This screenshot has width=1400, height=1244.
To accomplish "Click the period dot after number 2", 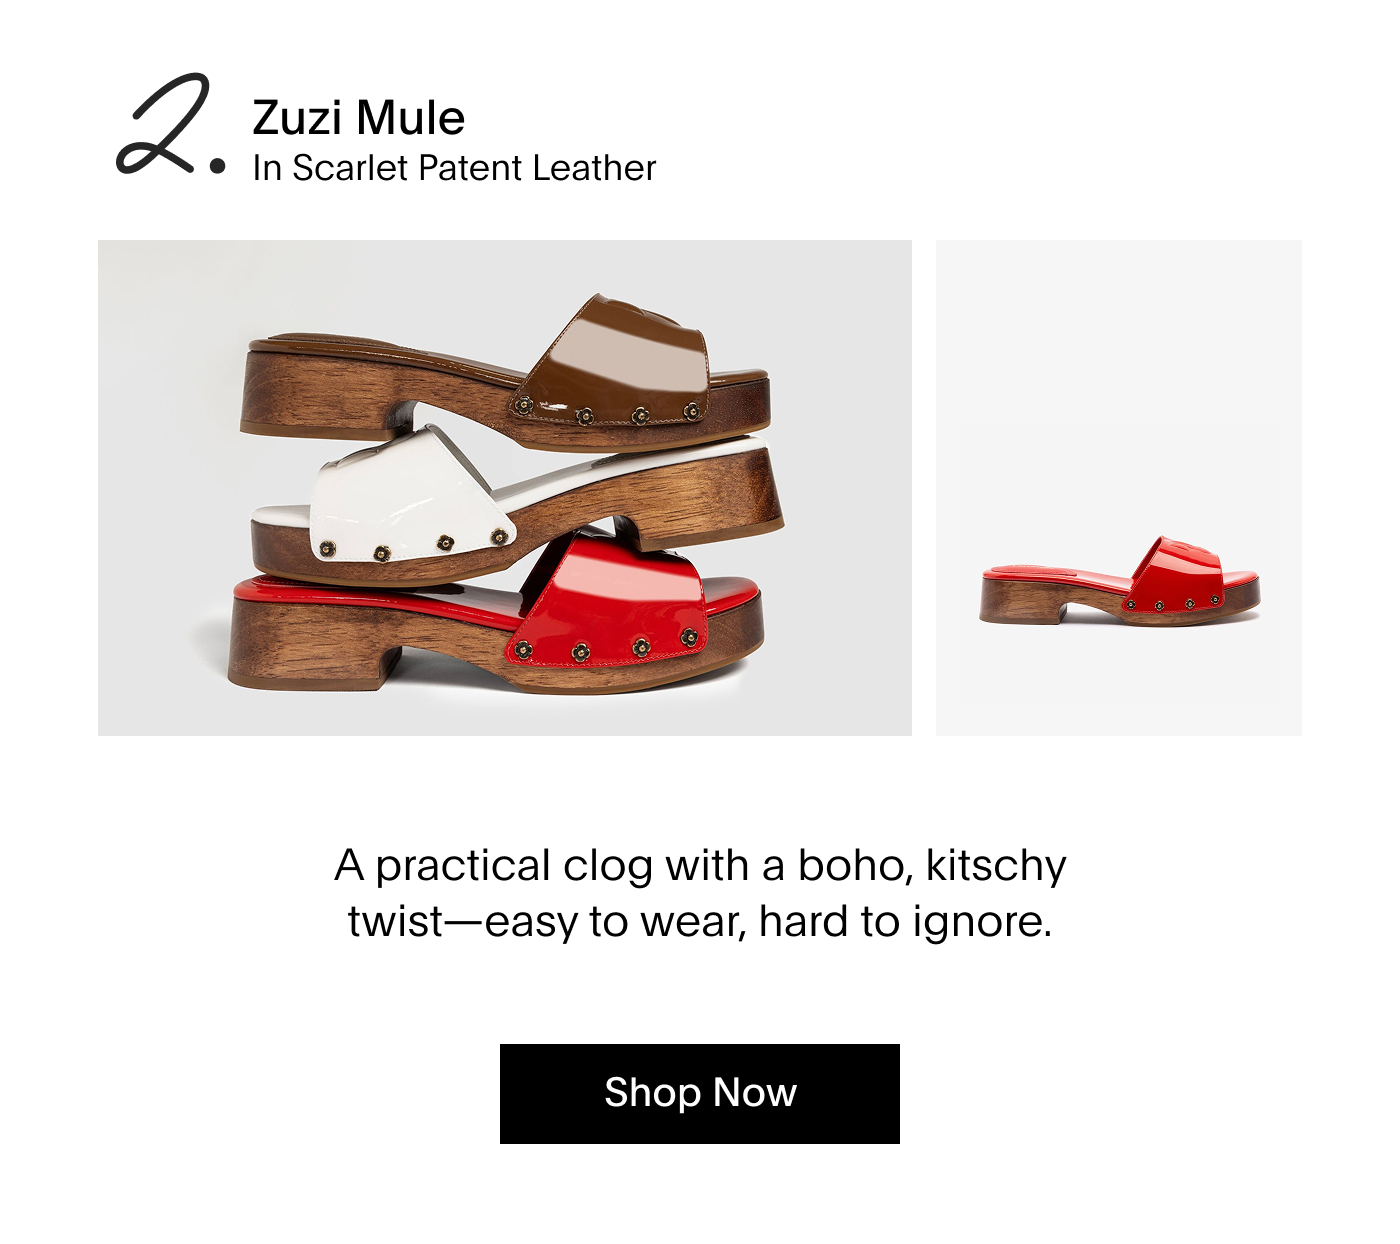I will pyautogui.click(x=218, y=167).
